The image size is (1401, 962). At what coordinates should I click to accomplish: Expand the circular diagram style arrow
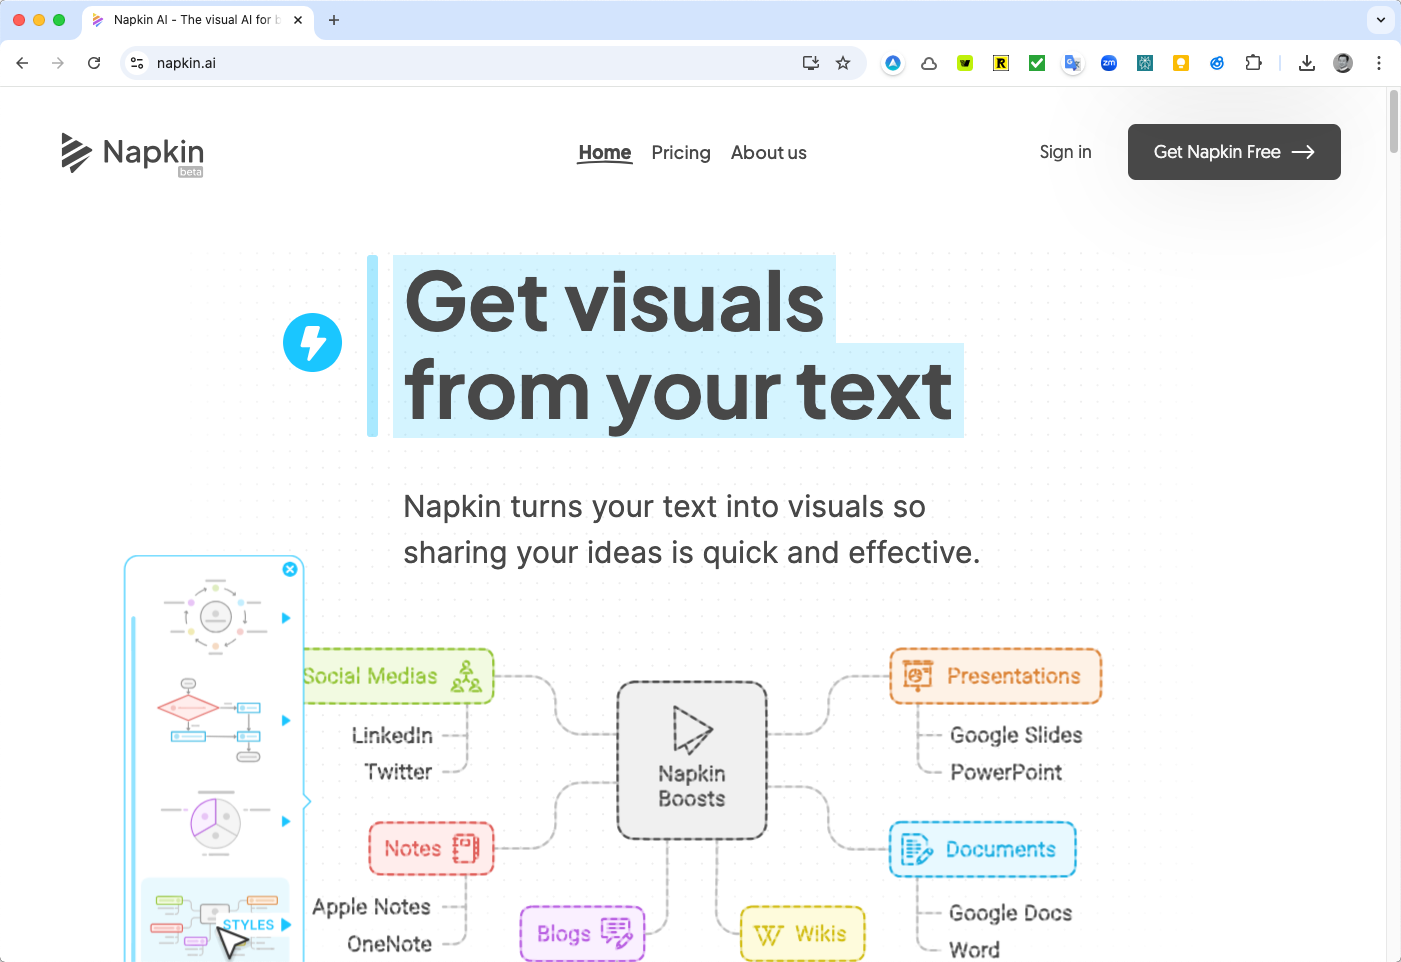[x=286, y=618]
